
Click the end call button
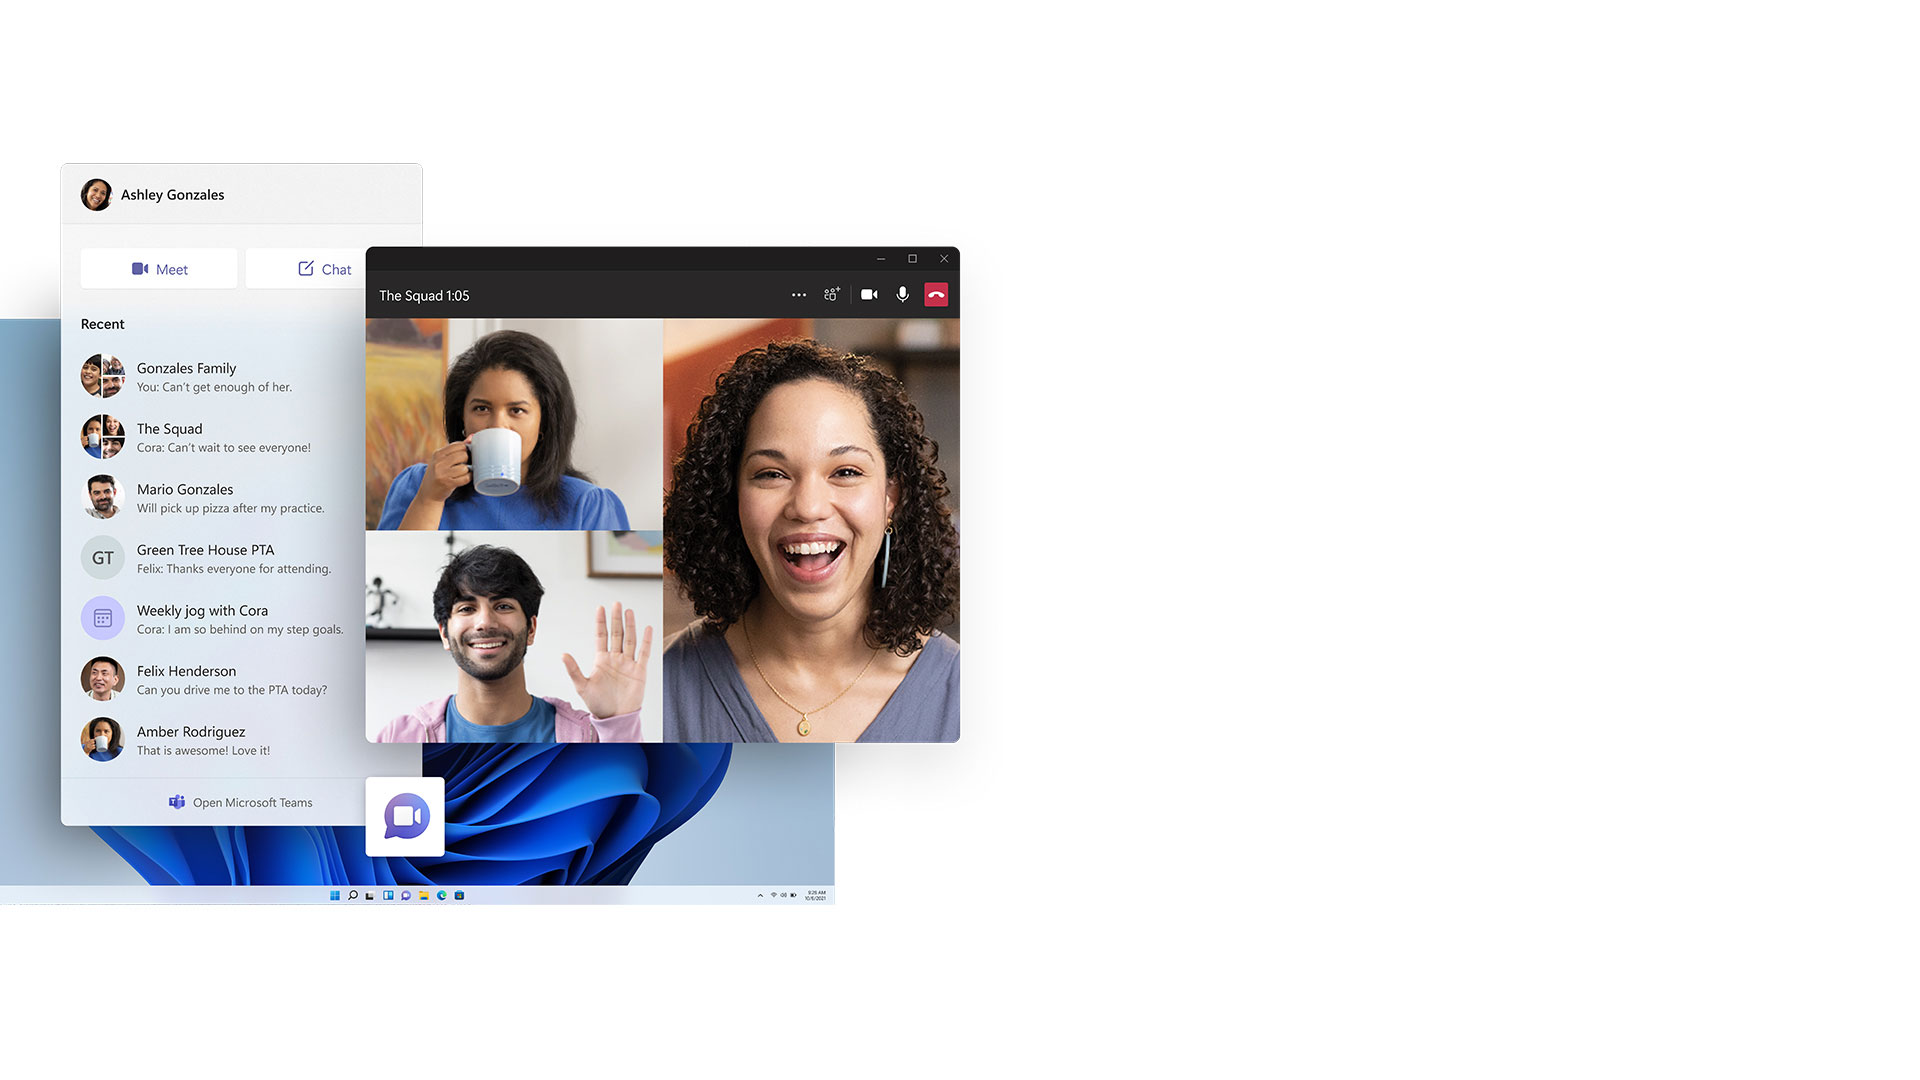[935, 294]
